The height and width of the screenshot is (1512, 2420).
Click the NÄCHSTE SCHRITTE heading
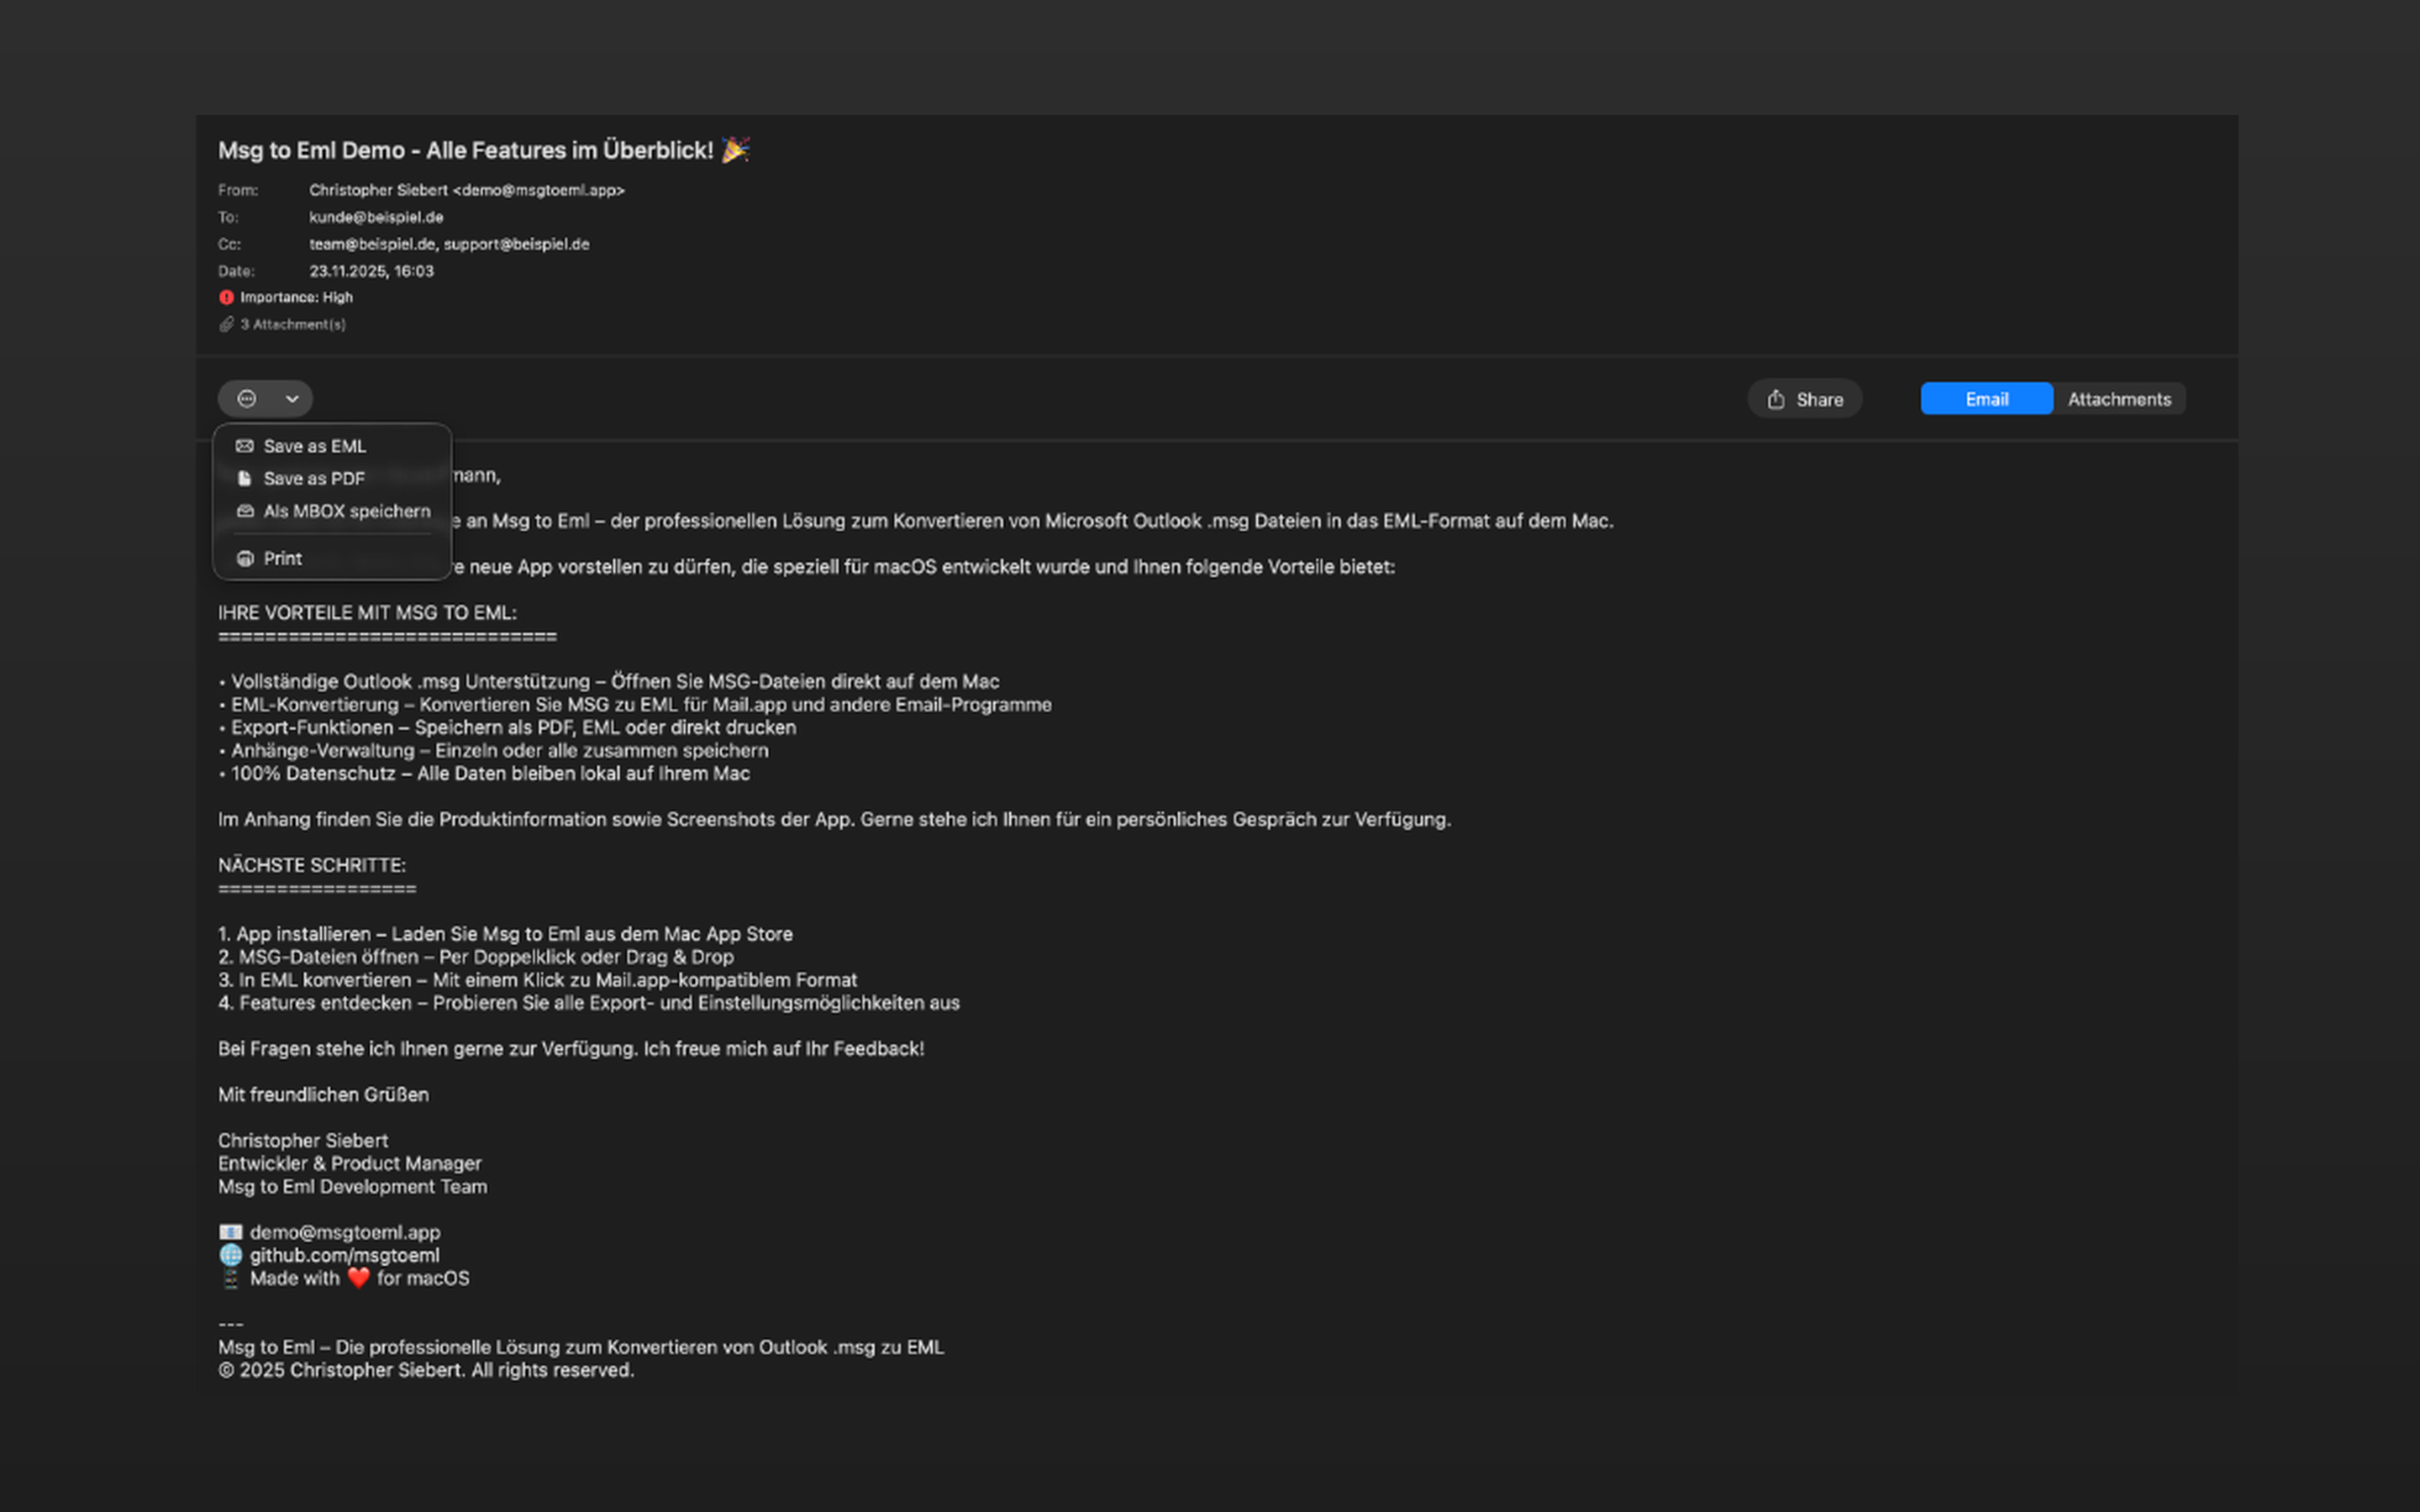click(312, 865)
